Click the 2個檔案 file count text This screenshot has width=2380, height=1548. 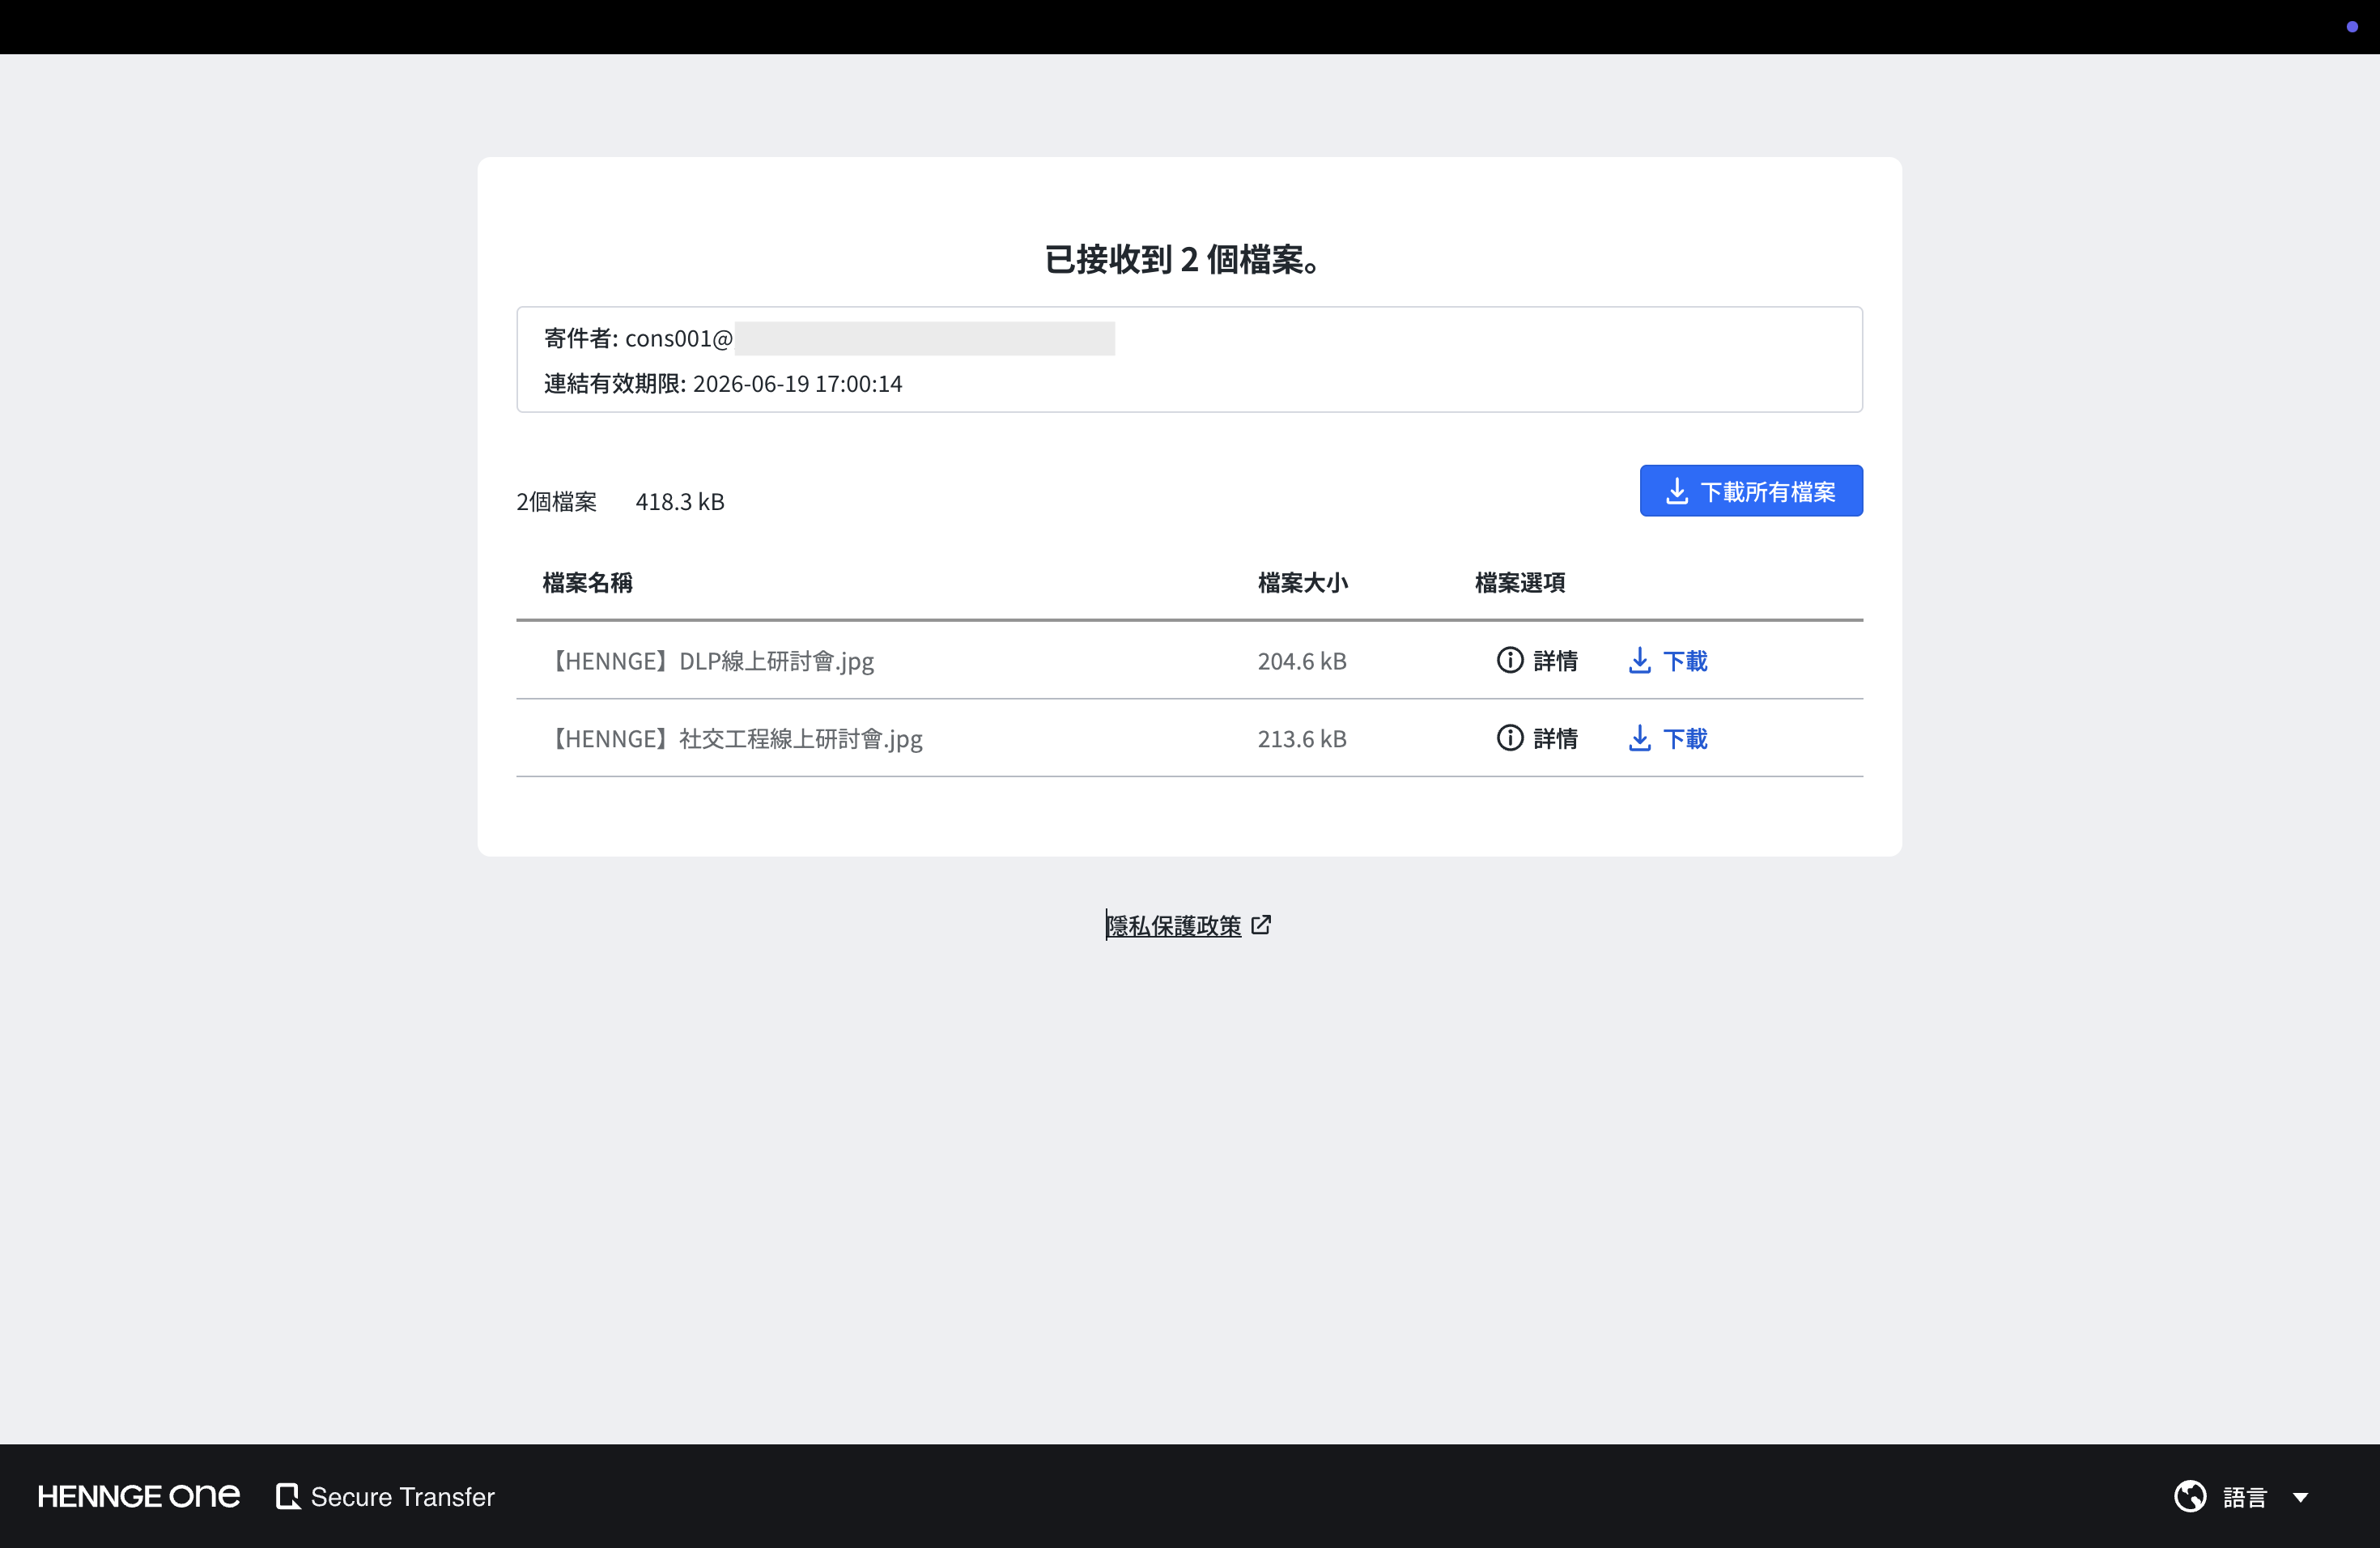(x=556, y=502)
